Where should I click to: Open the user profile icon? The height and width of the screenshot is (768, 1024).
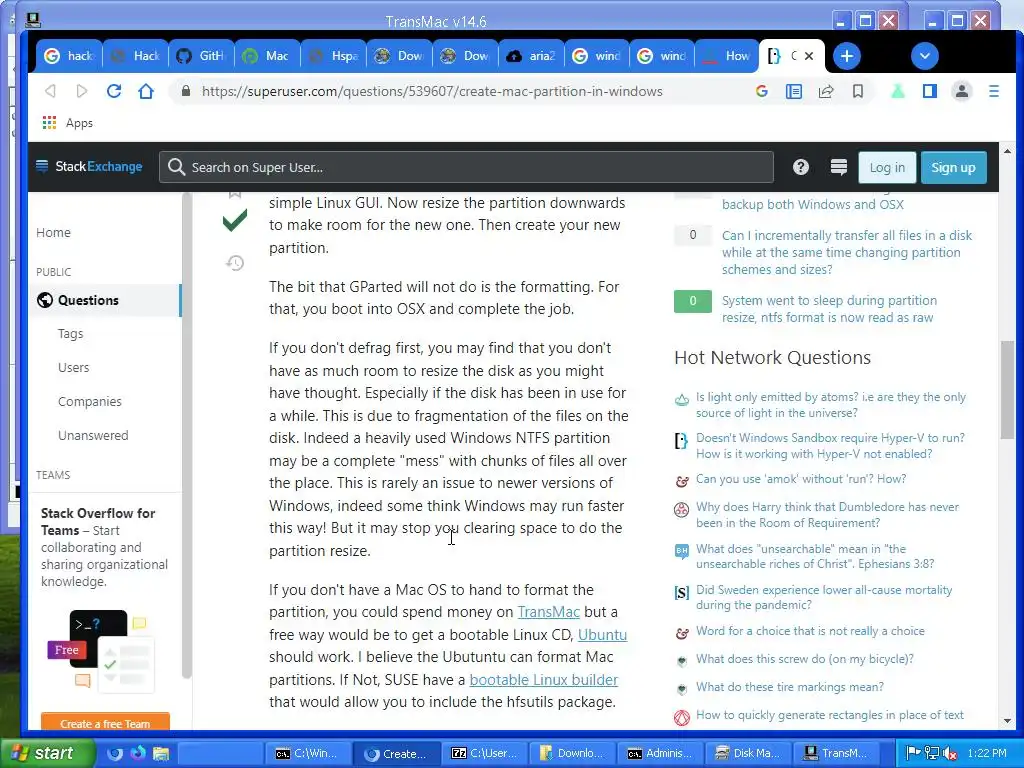(x=962, y=91)
